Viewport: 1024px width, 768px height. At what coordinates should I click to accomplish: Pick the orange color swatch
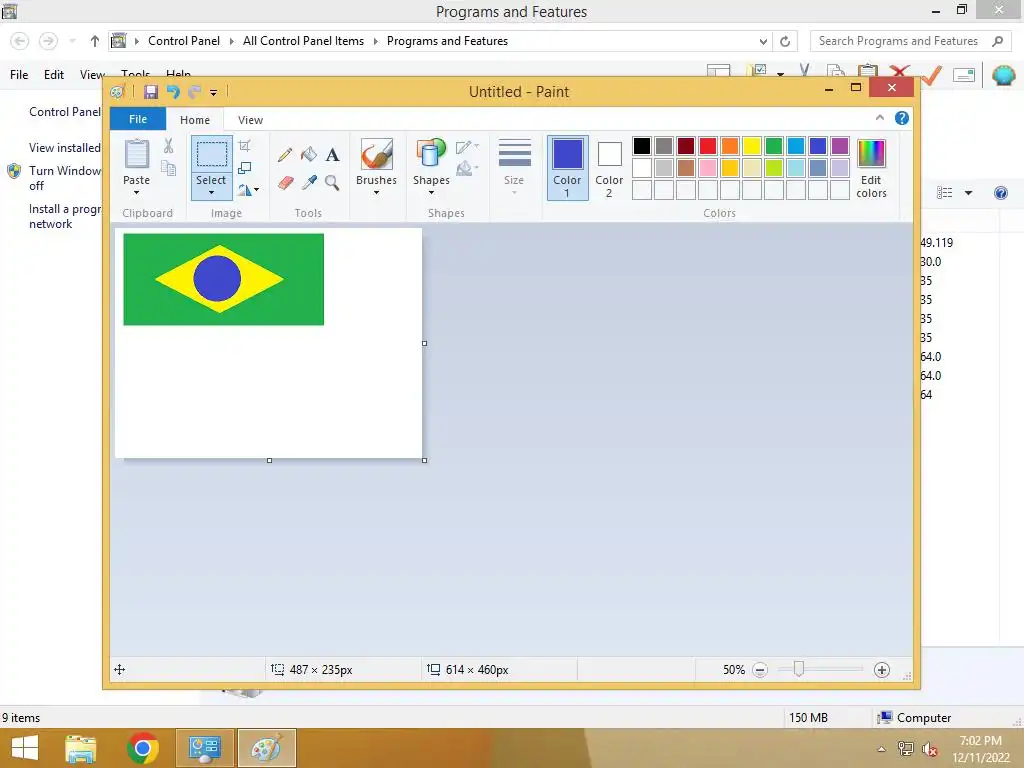click(730, 146)
